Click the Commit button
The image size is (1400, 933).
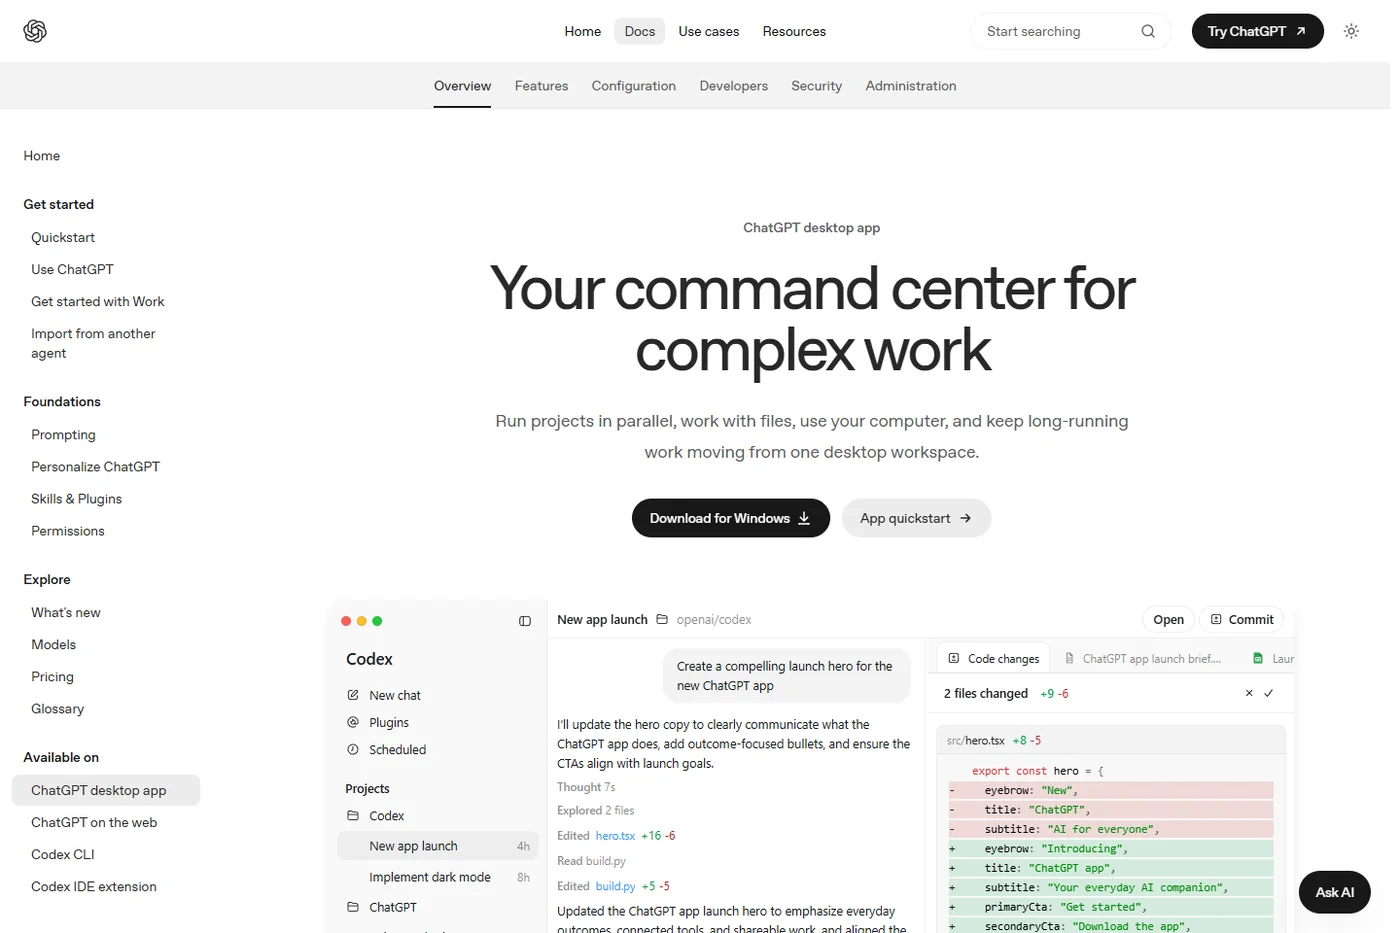1242,620
